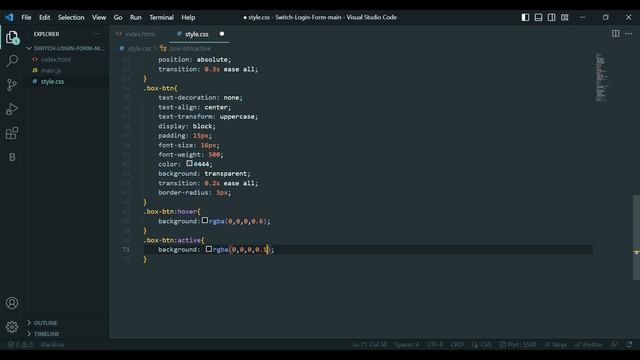
Task: Click Ninja status bar item
Action: (556, 344)
